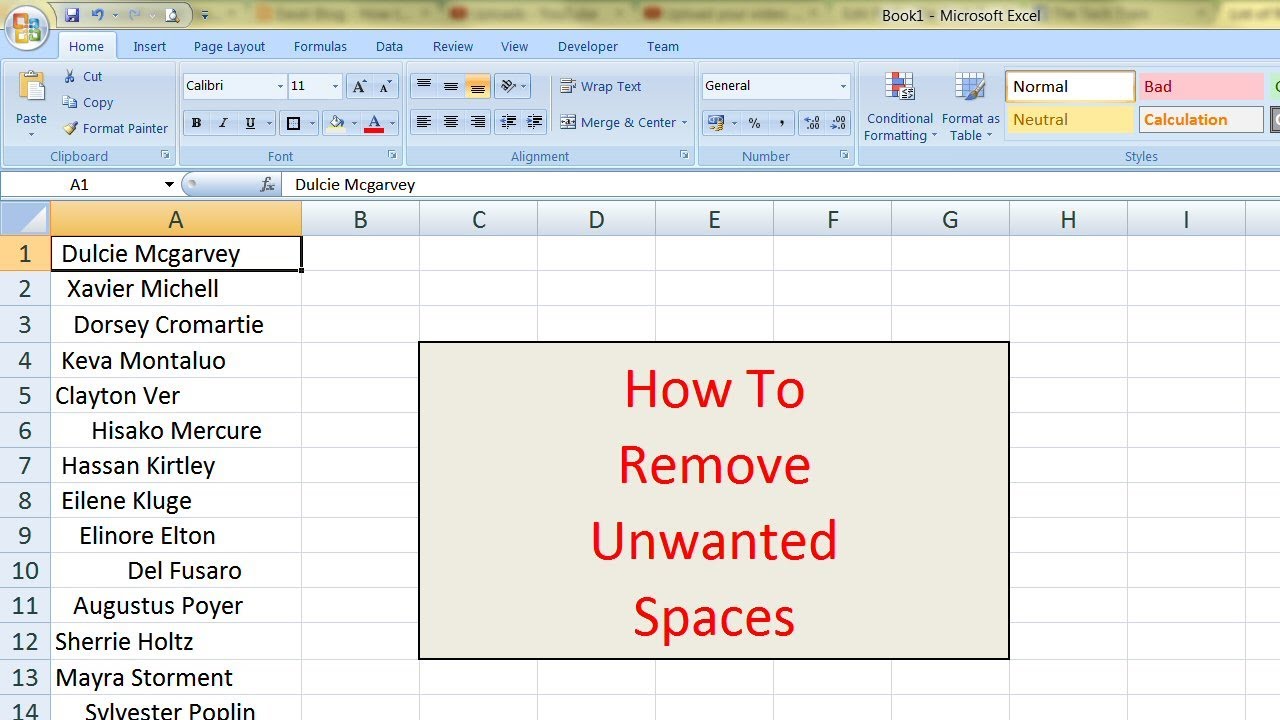Click in the formula bar text

355,185
